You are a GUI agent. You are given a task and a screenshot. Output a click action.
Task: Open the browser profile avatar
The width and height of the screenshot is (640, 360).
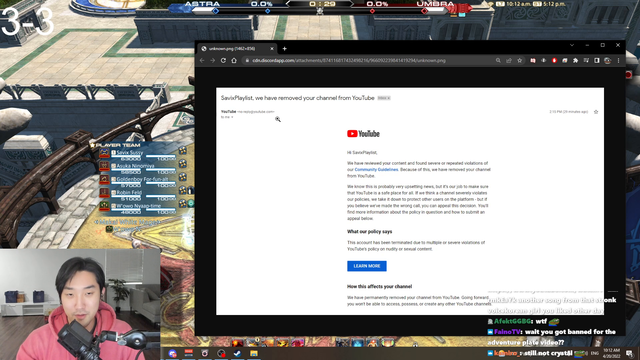607,60
